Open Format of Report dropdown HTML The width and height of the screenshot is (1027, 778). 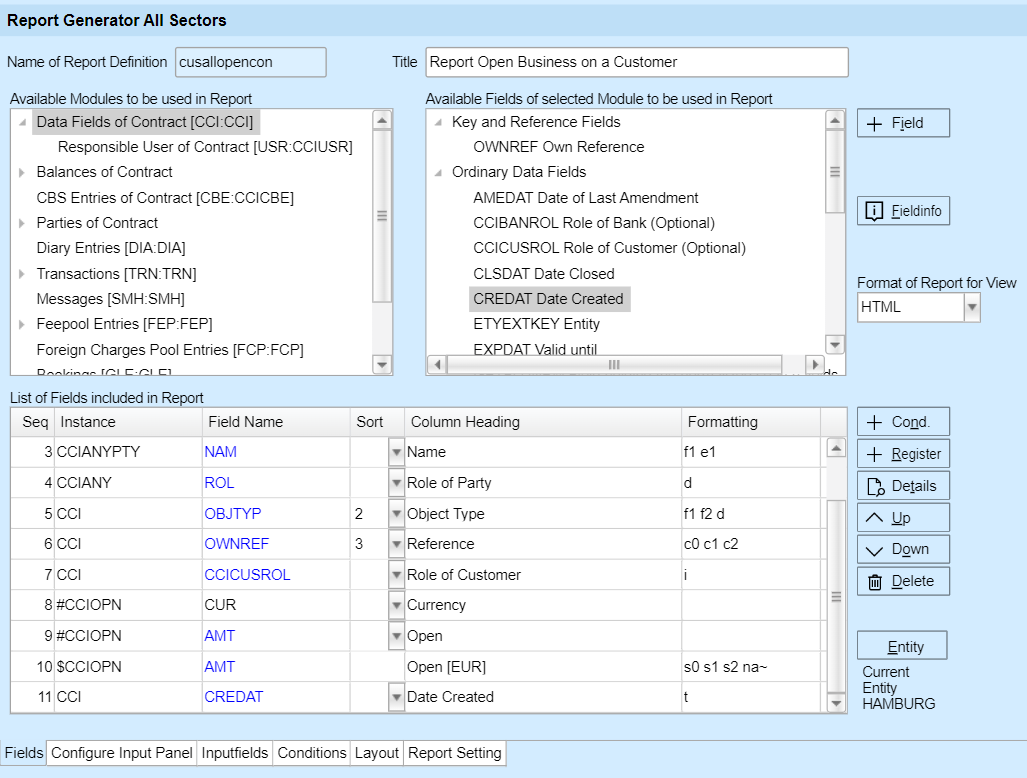[972, 307]
